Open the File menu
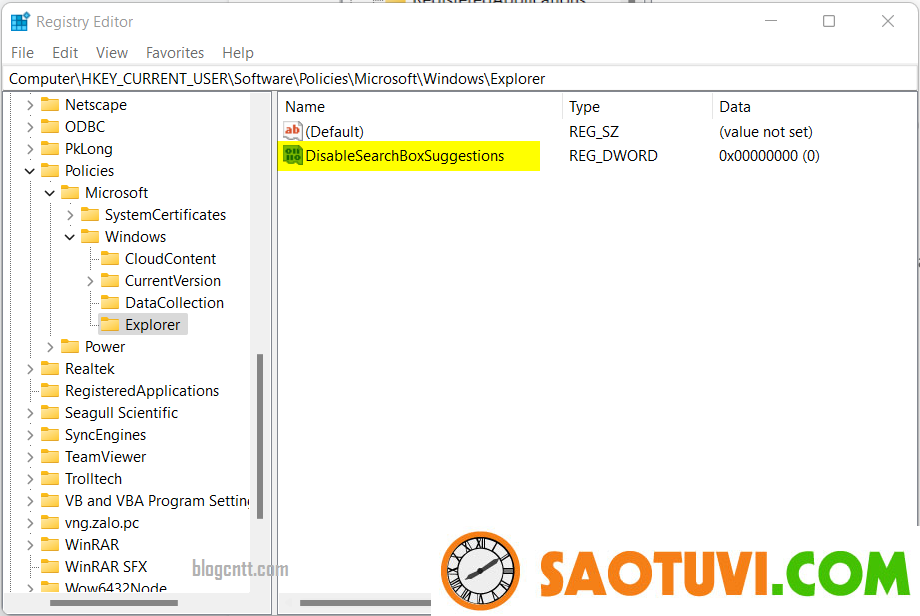 pos(22,53)
